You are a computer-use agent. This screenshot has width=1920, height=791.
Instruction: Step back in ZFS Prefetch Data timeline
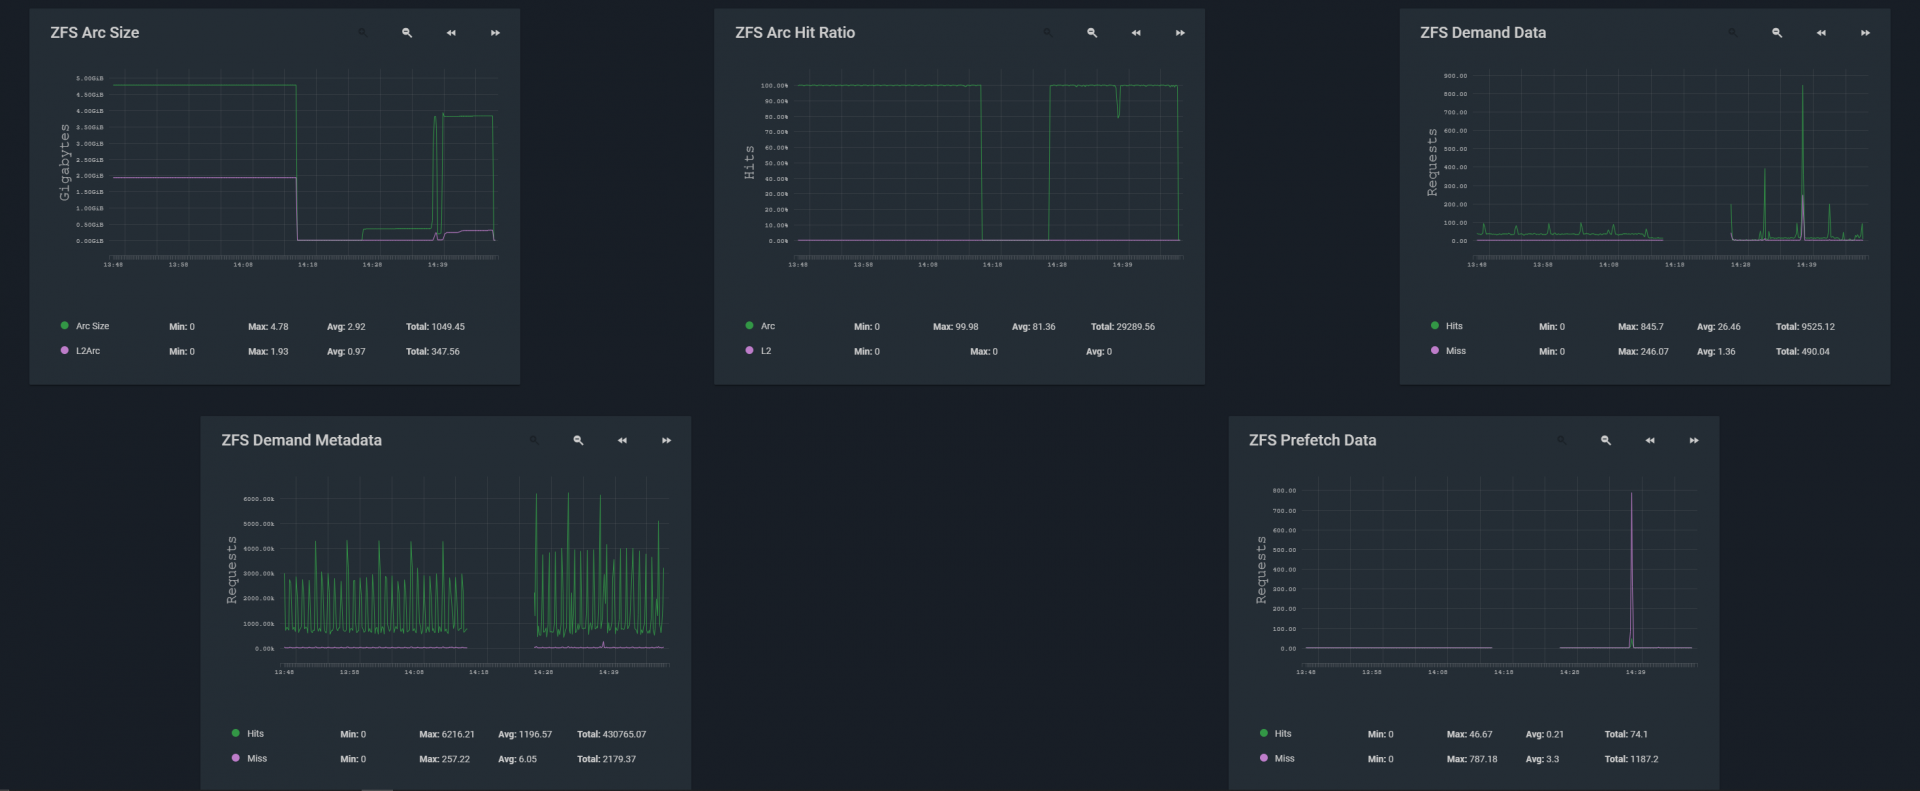pyautogui.click(x=1650, y=440)
